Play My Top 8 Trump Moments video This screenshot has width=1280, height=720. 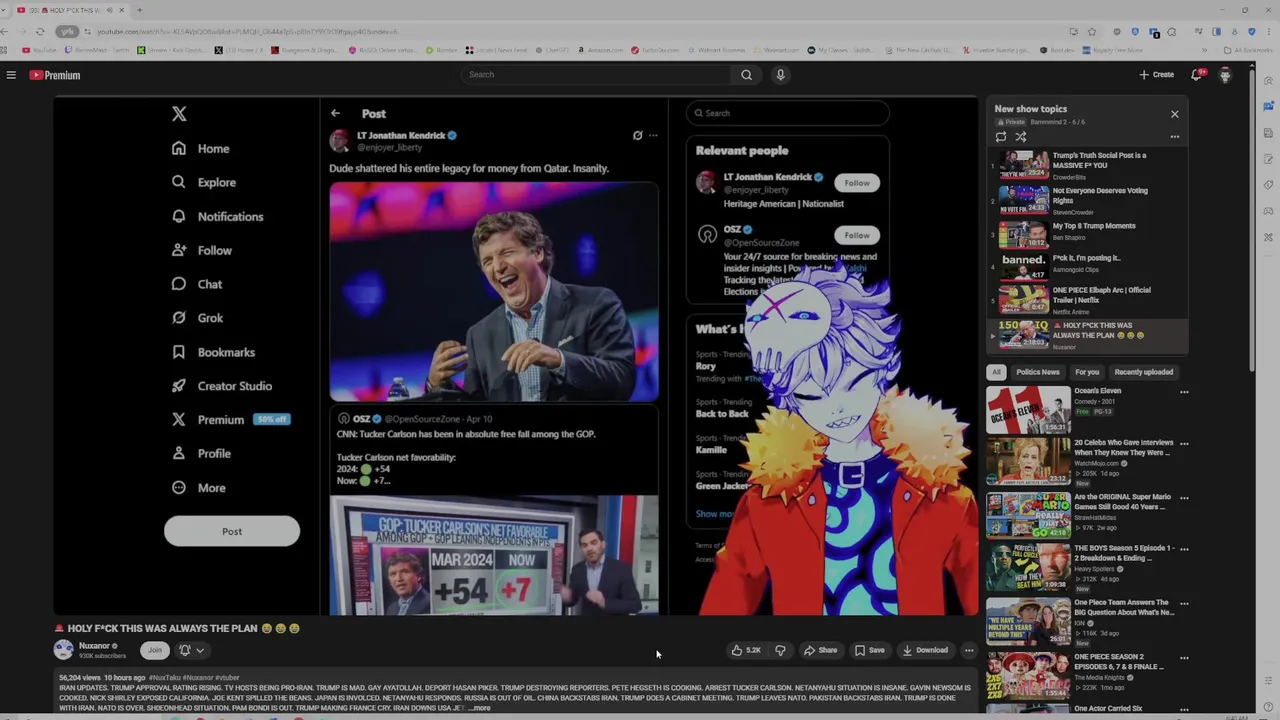click(1088, 235)
